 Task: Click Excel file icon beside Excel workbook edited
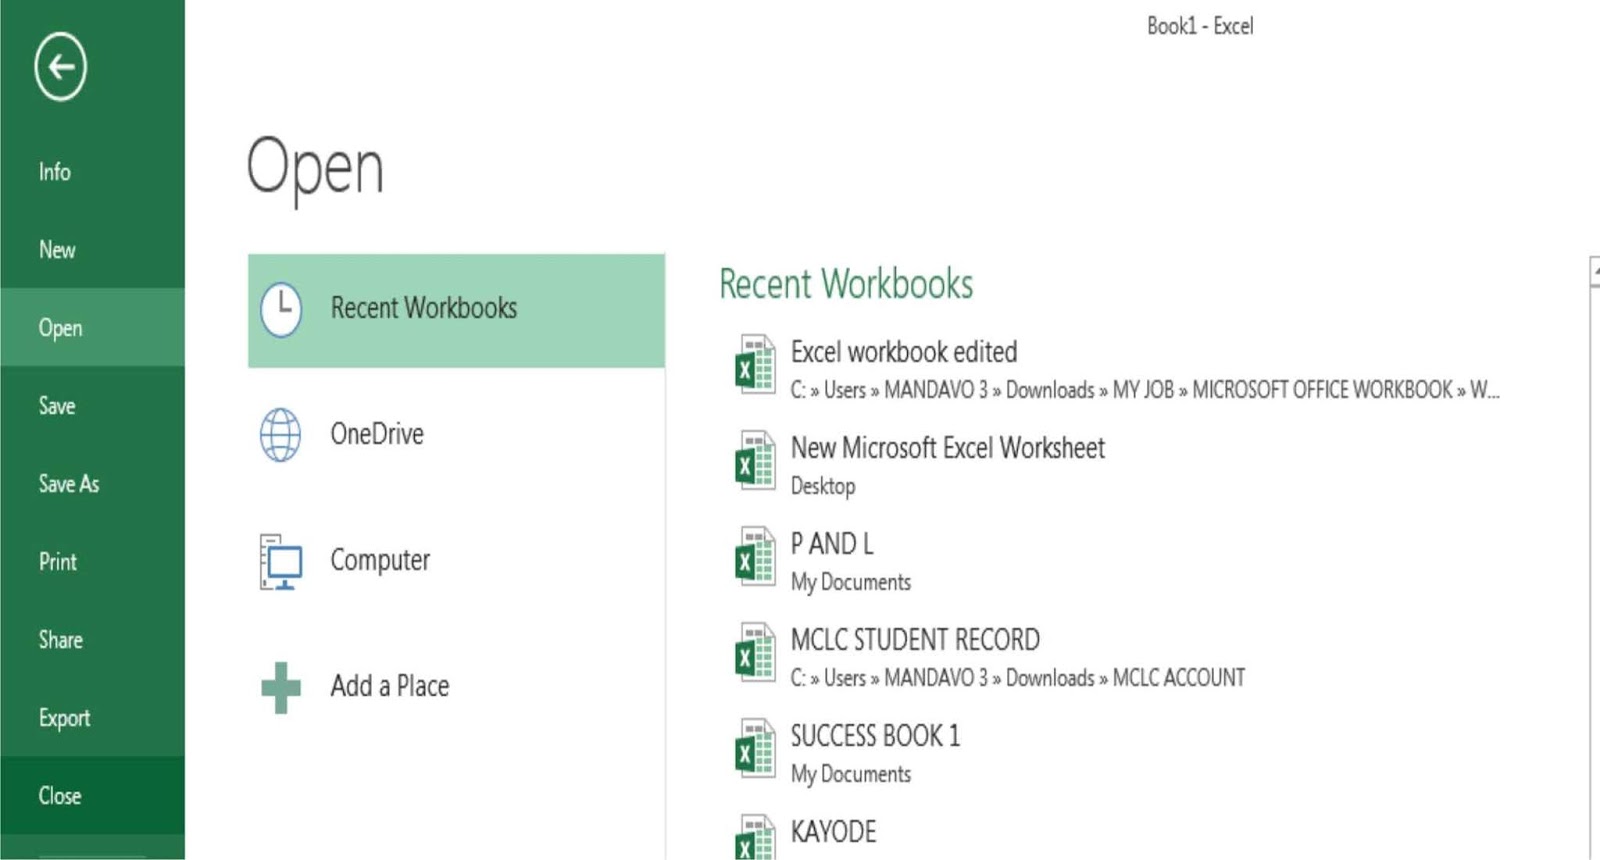(755, 365)
